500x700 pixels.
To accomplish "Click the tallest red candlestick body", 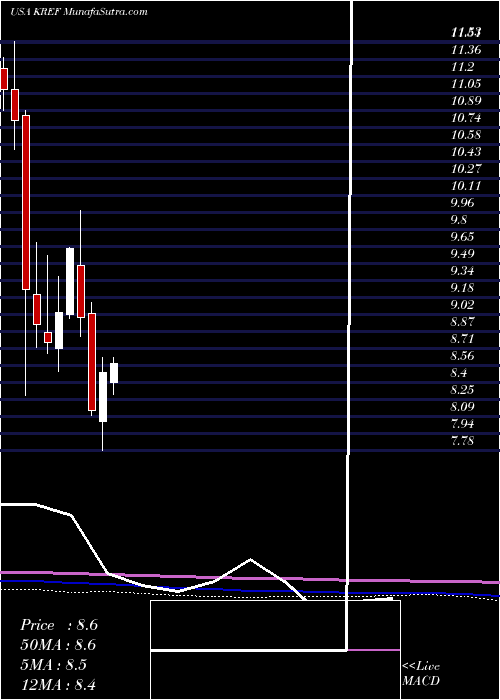I will [x=26, y=202].
